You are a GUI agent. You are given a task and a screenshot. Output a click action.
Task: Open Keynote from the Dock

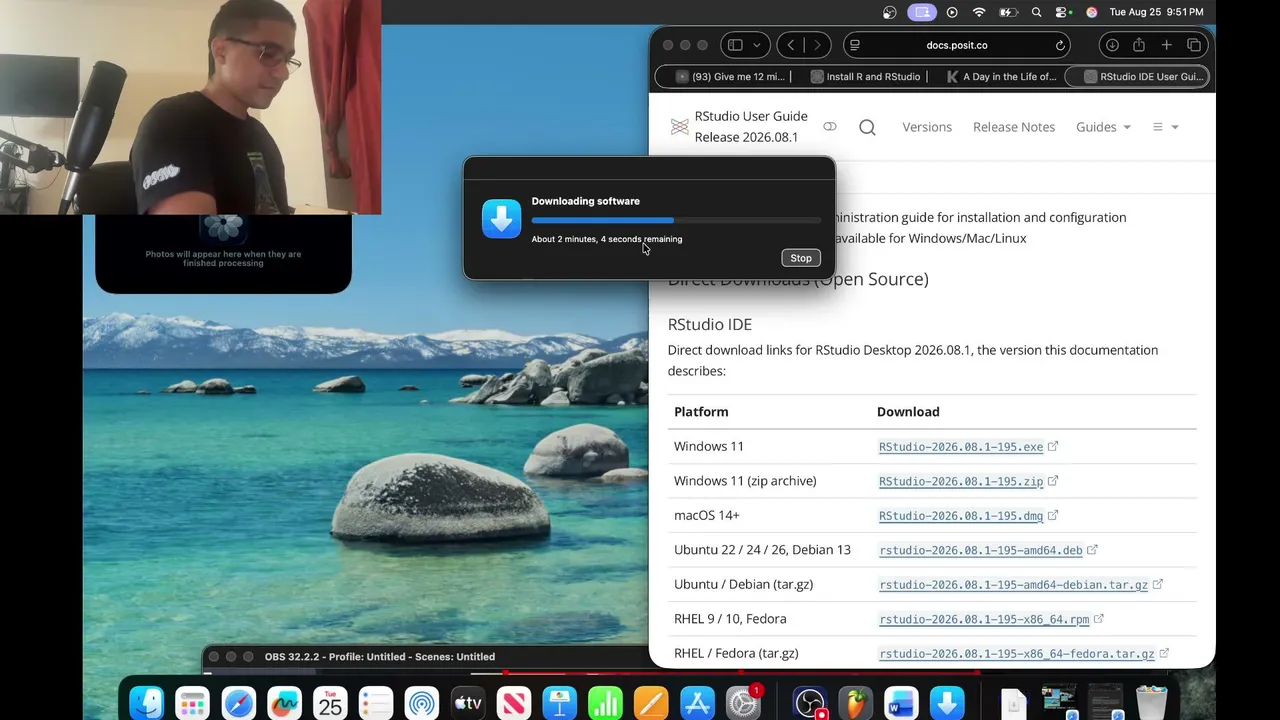[x=560, y=703]
